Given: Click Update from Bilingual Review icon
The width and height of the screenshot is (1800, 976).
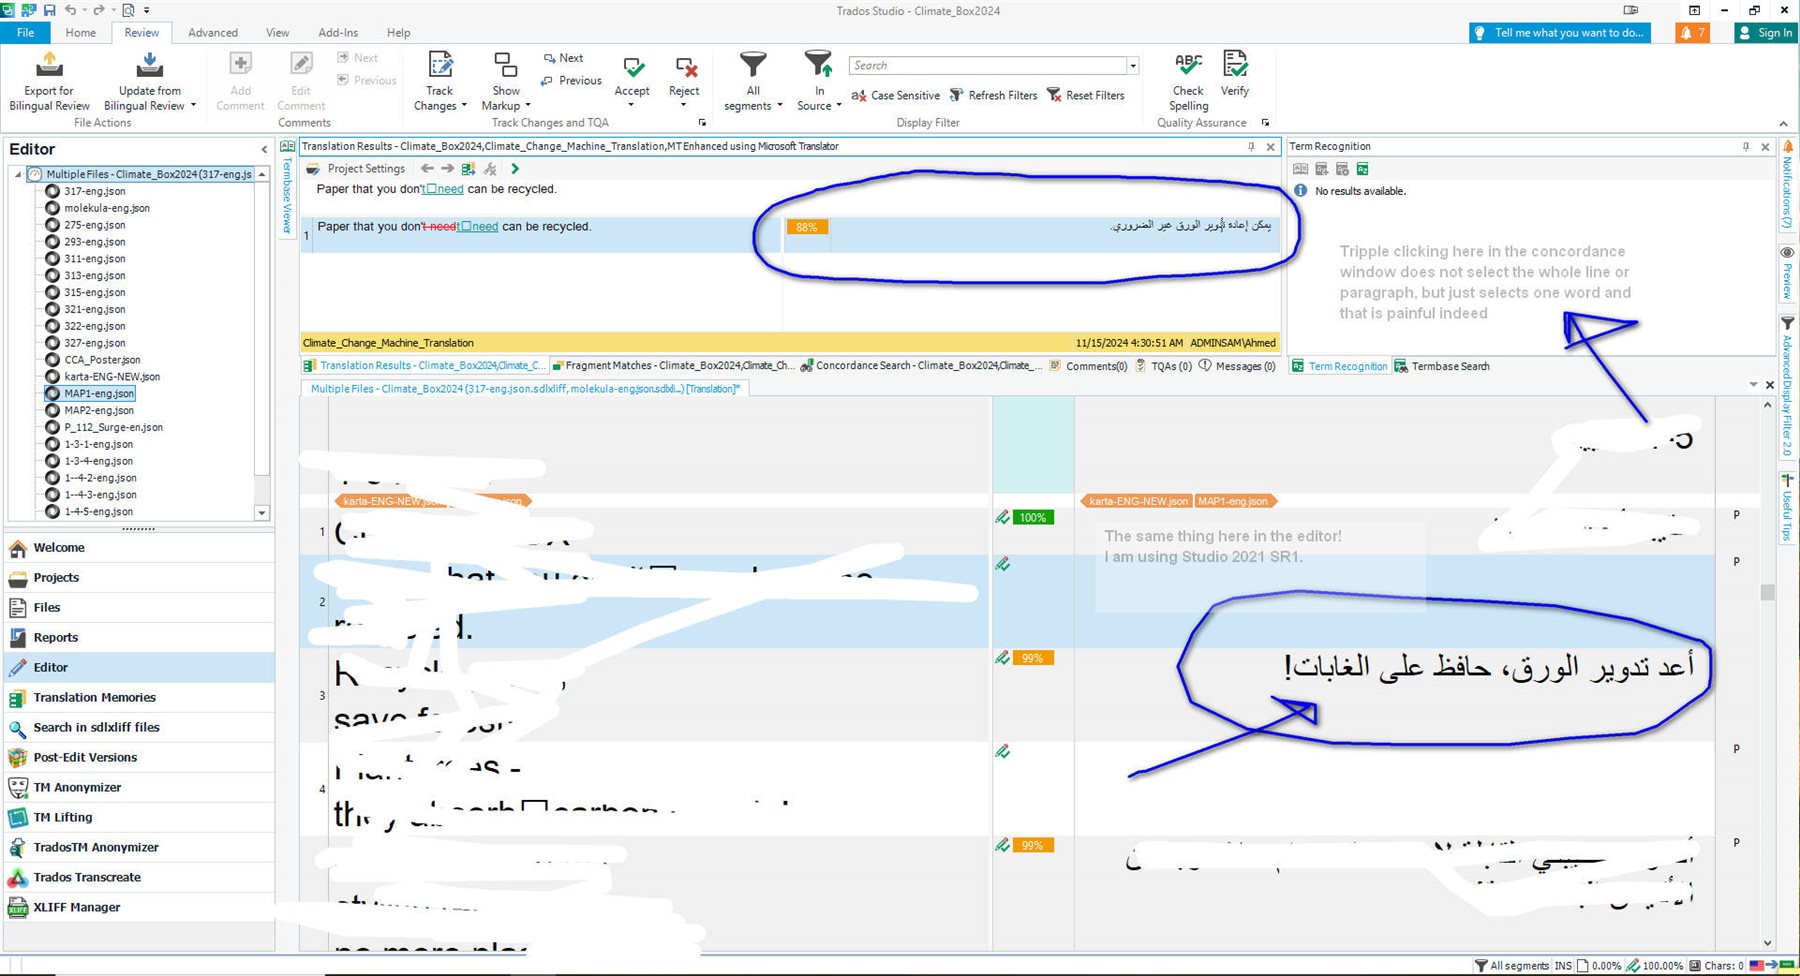Looking at the screenshot, I should pyautogui.click(x=150, y=65).
